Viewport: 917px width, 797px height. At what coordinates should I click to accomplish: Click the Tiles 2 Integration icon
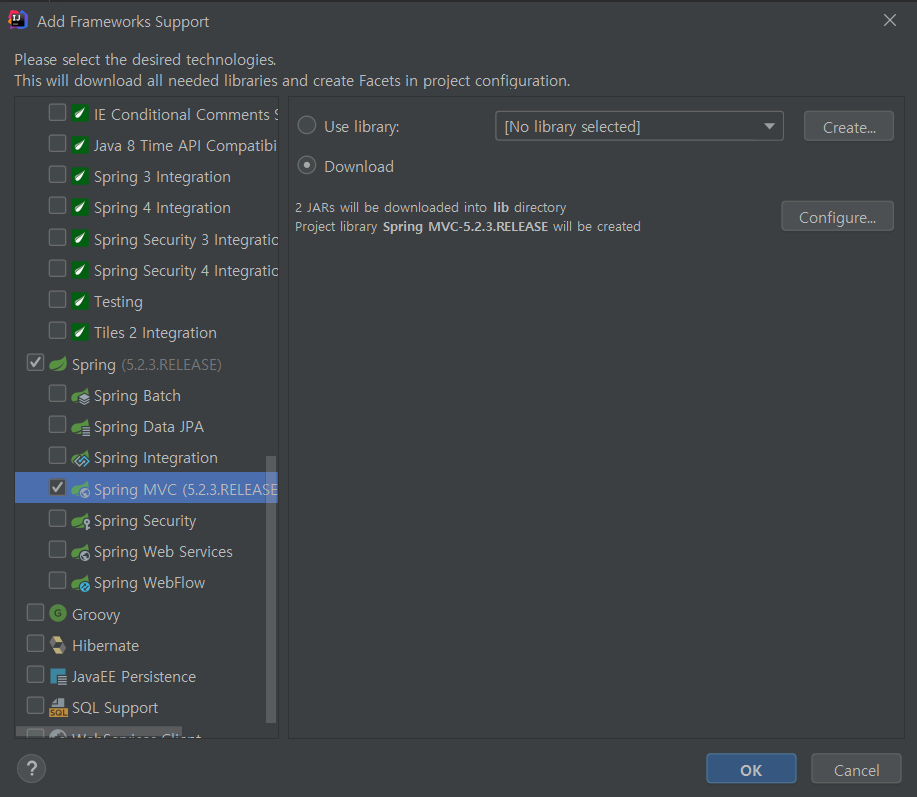(x=80, y=332)
